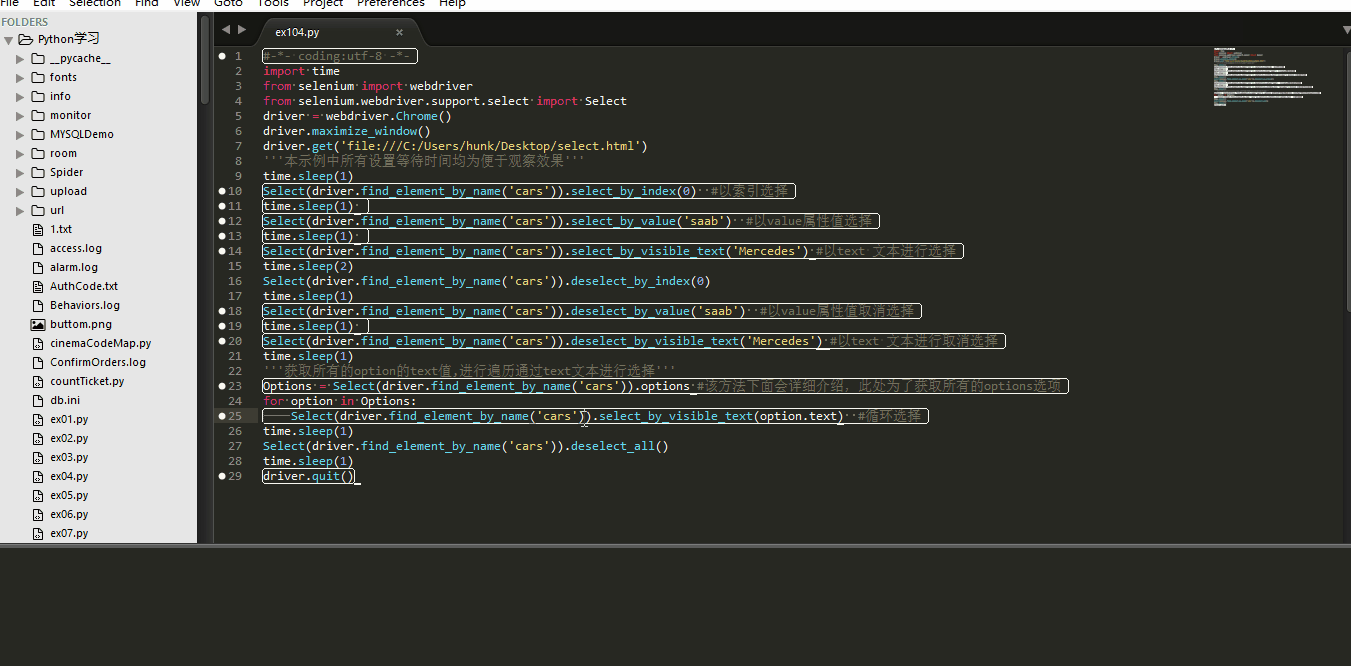Open countTicket.py in the sidebar
The height and width of the screenshot is (666, 1351).
87,381
